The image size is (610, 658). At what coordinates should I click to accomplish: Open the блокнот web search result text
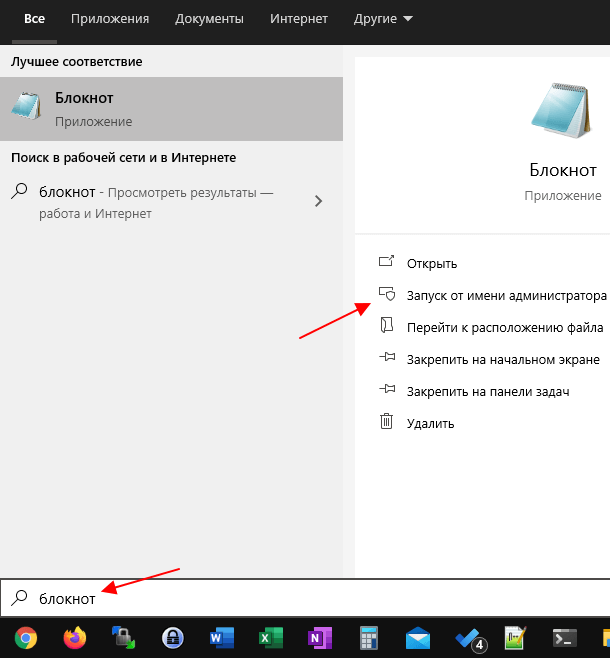tap(156, 203)
